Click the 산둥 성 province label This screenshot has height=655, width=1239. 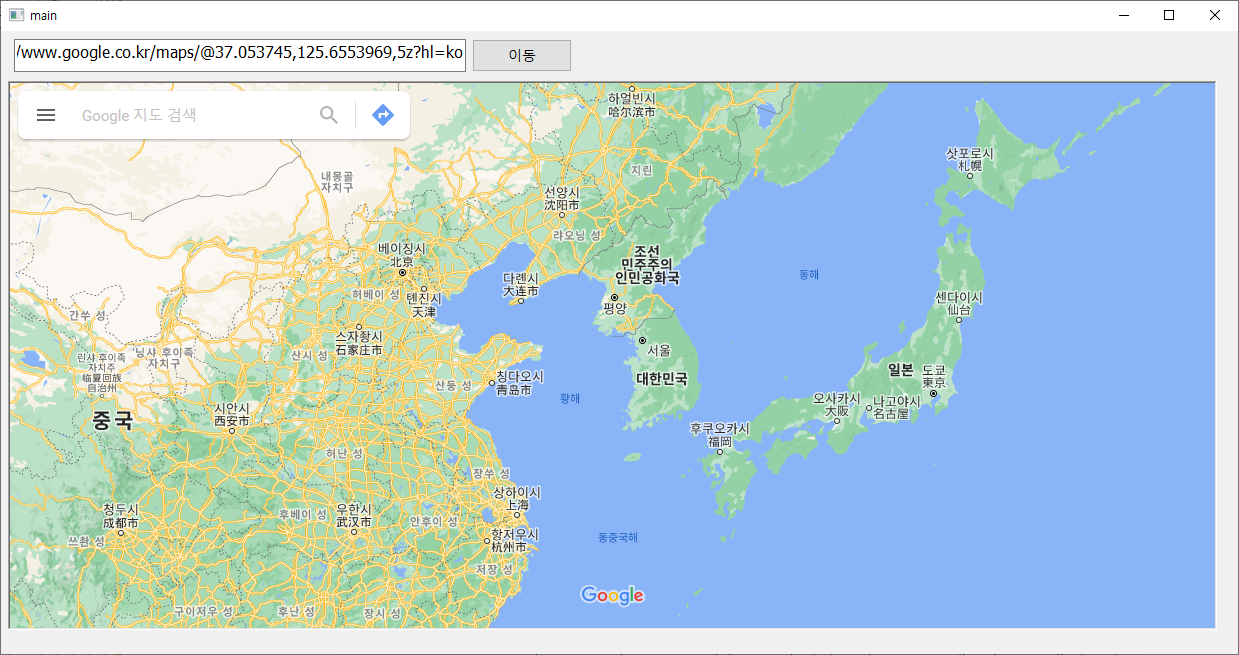(452, 386)
